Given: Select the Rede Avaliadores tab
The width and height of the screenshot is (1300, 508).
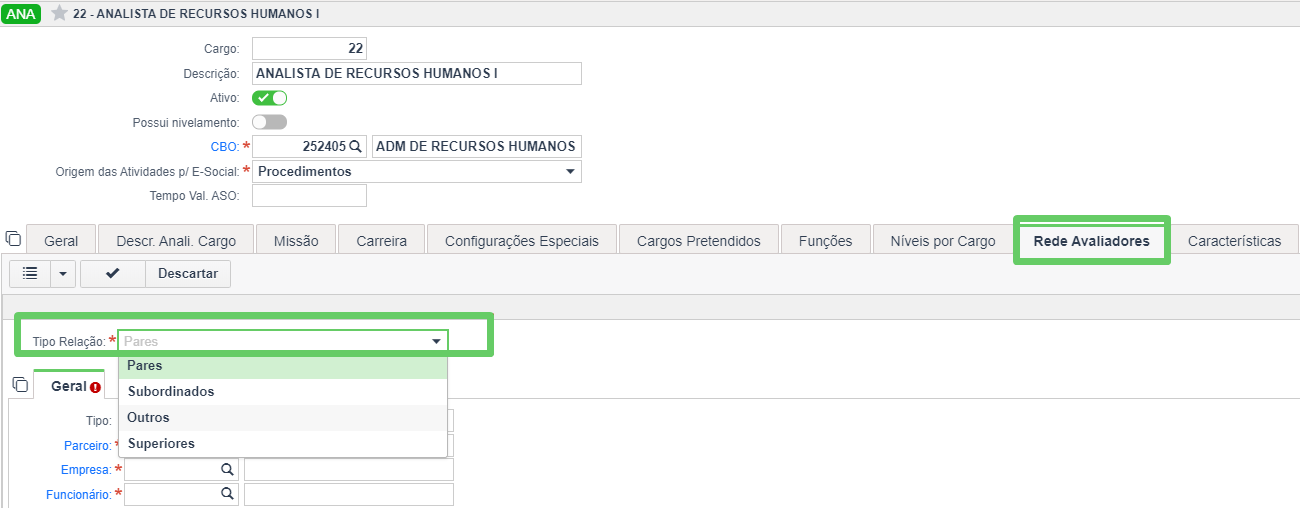Looking at the screenshot, I should (1092, 240).
